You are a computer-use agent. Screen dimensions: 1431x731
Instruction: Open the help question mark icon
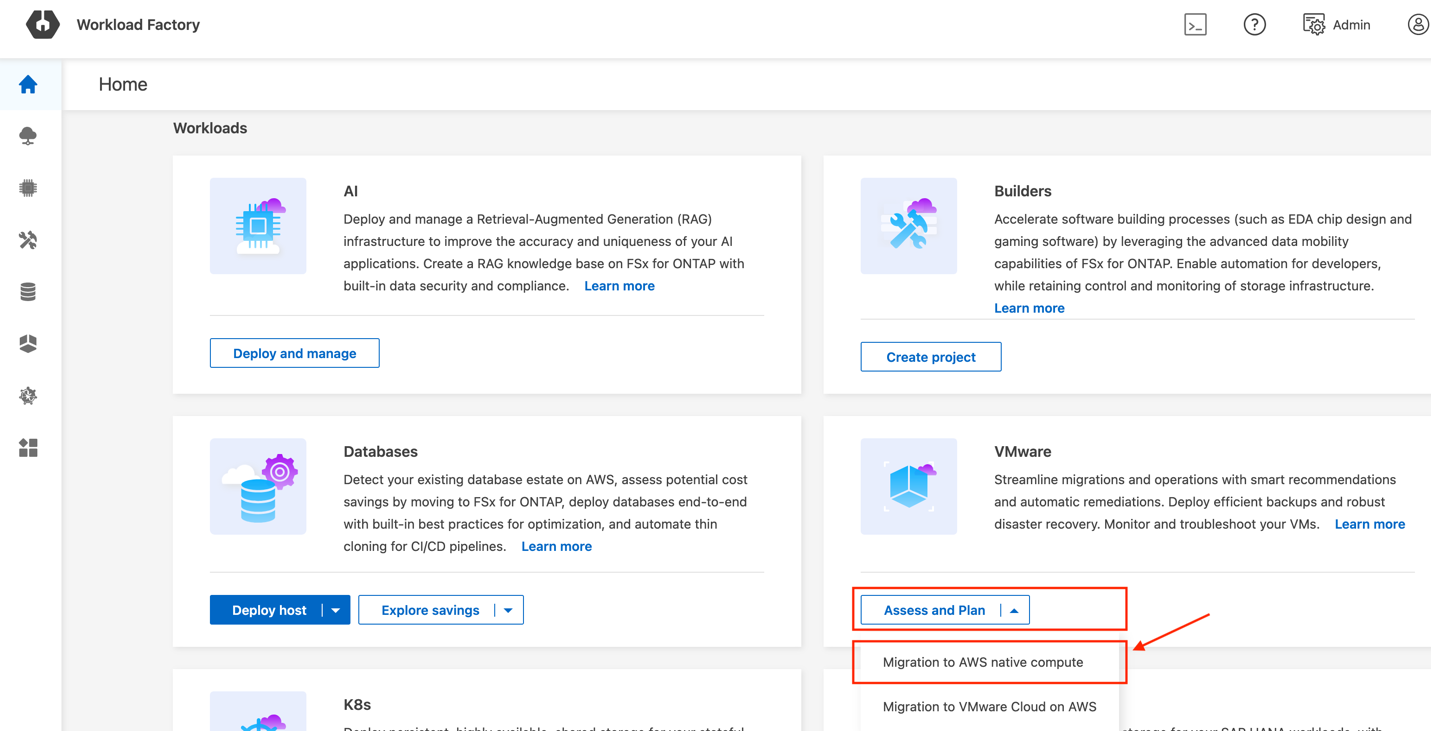pos(1254,25)
